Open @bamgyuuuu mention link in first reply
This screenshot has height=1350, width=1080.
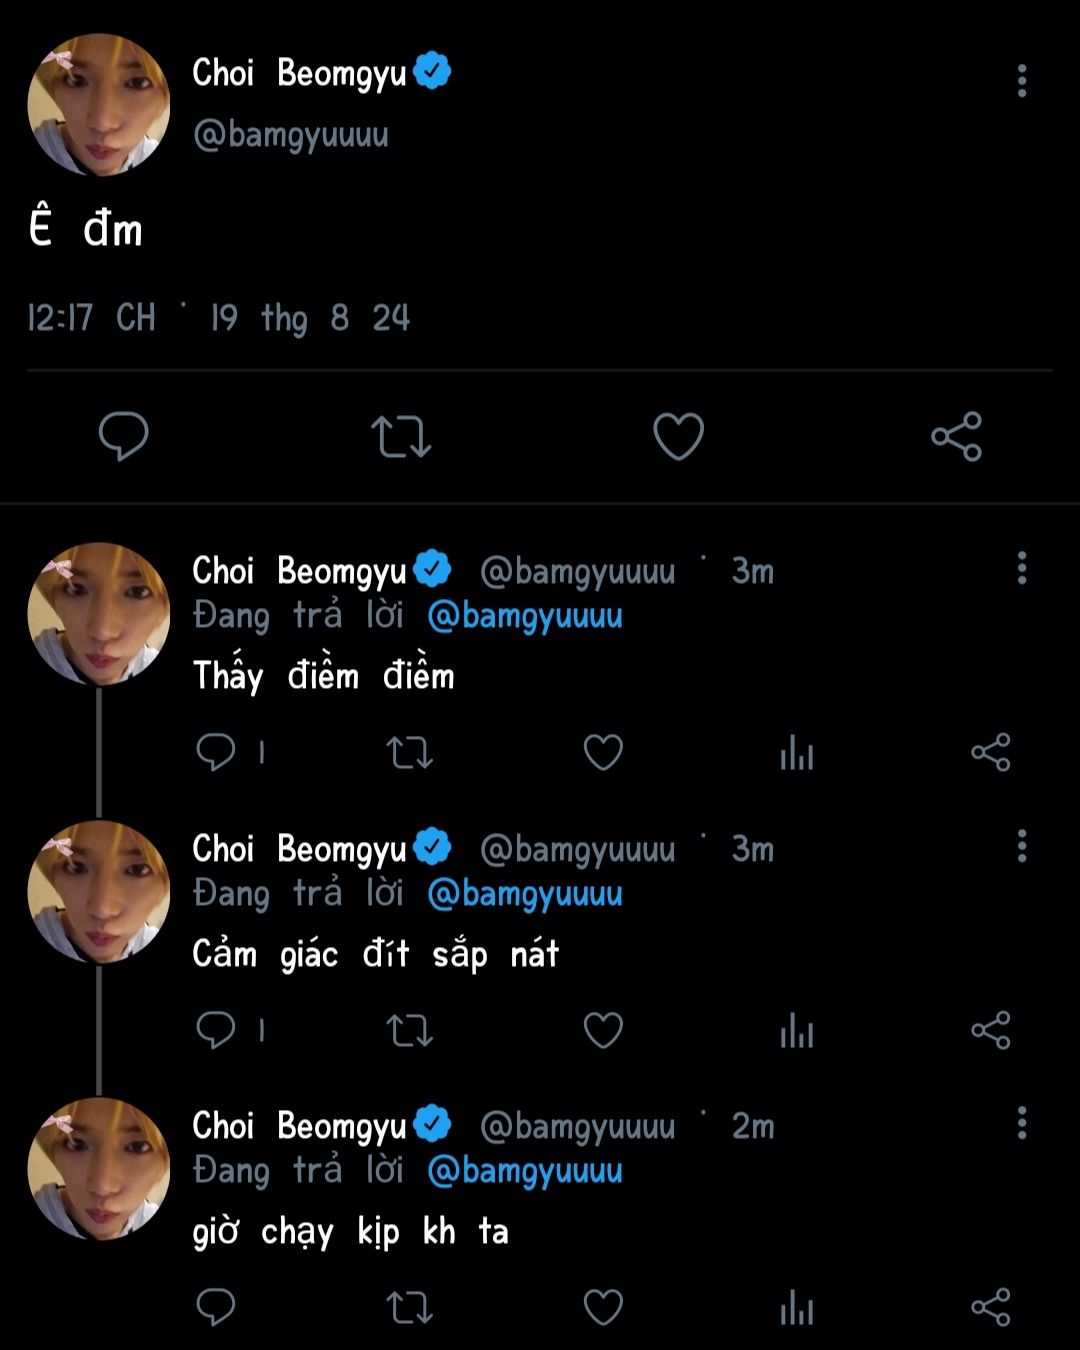[524, 616]
